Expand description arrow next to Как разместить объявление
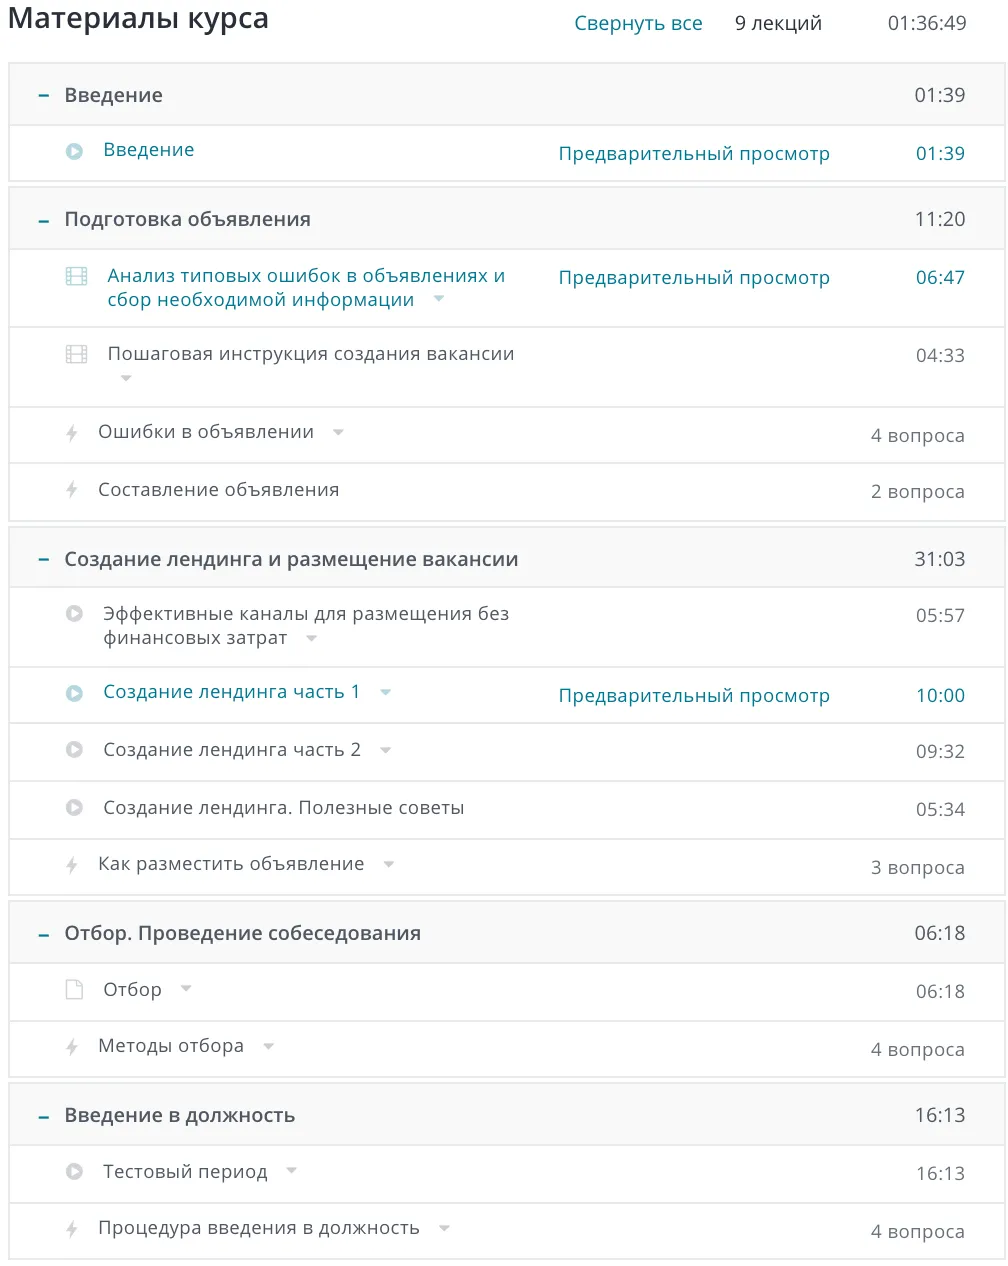 point(389,864)
